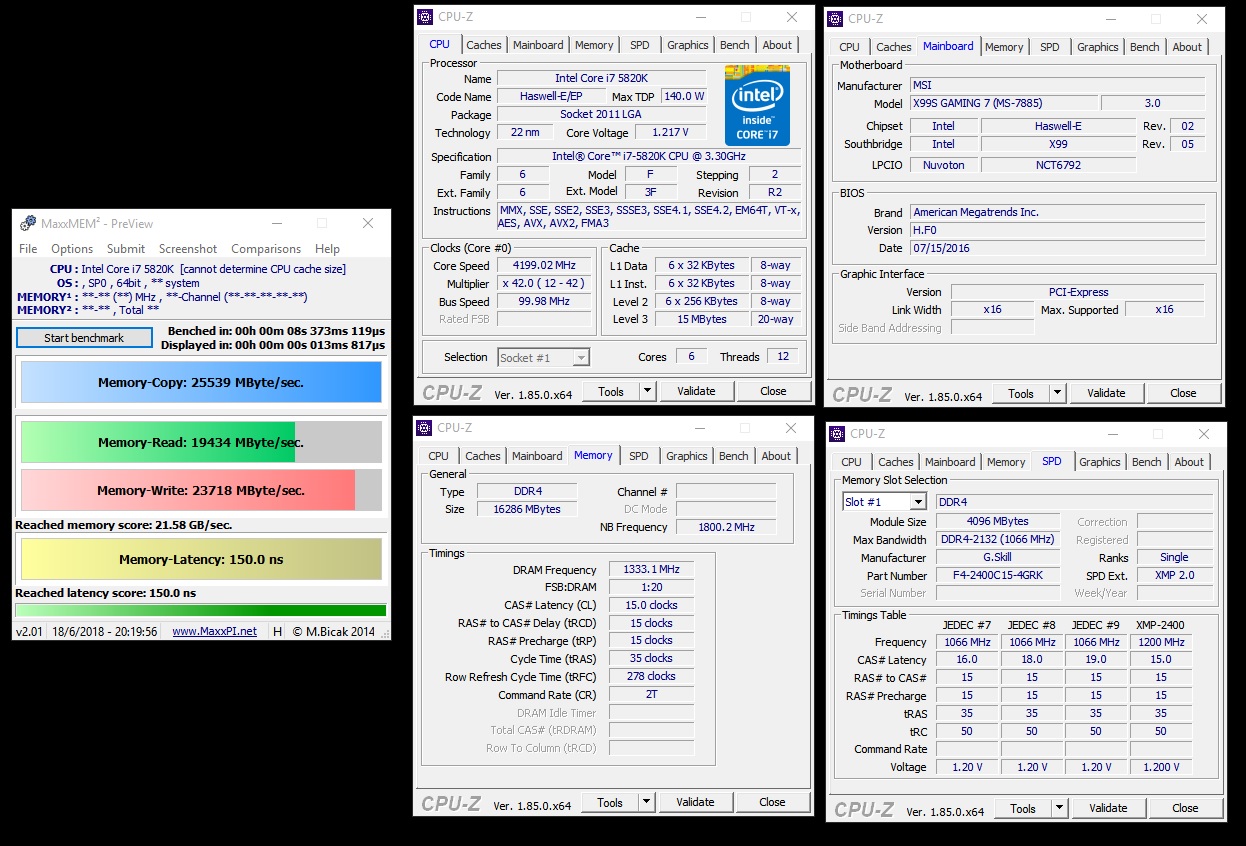Switch to Memory tab in Mainboard window

1004,47
